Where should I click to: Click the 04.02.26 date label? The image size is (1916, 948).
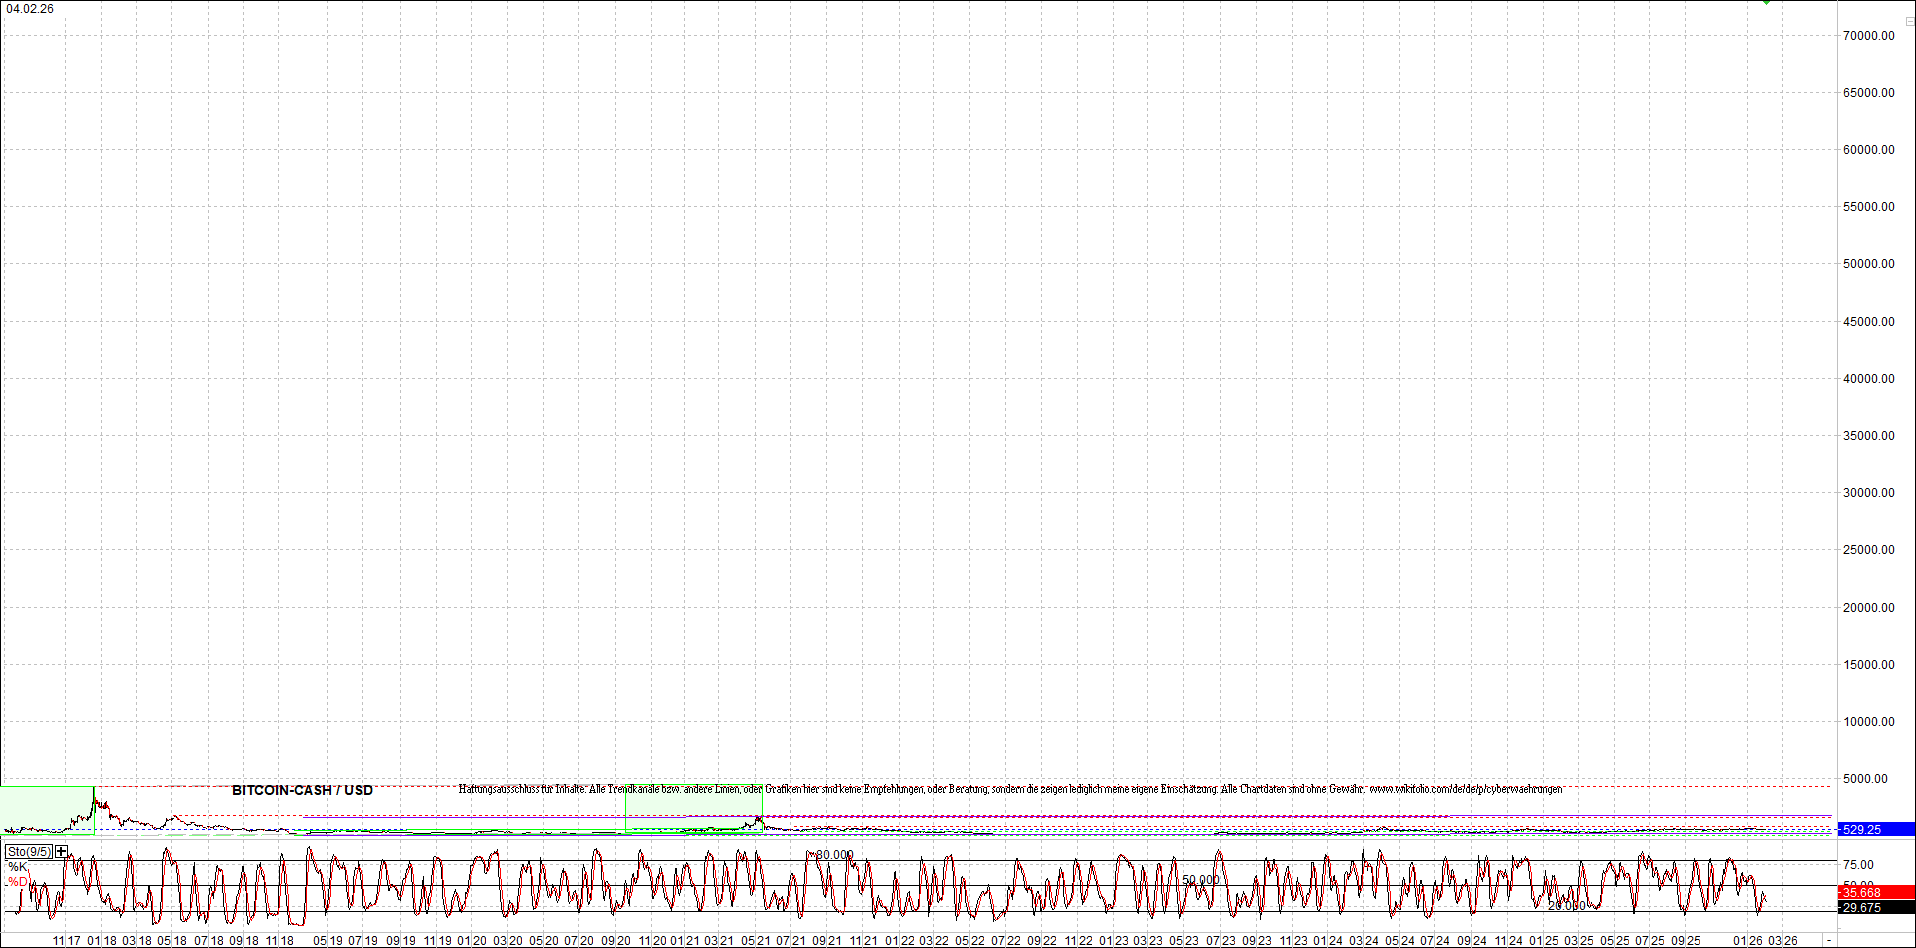point(30,9)
